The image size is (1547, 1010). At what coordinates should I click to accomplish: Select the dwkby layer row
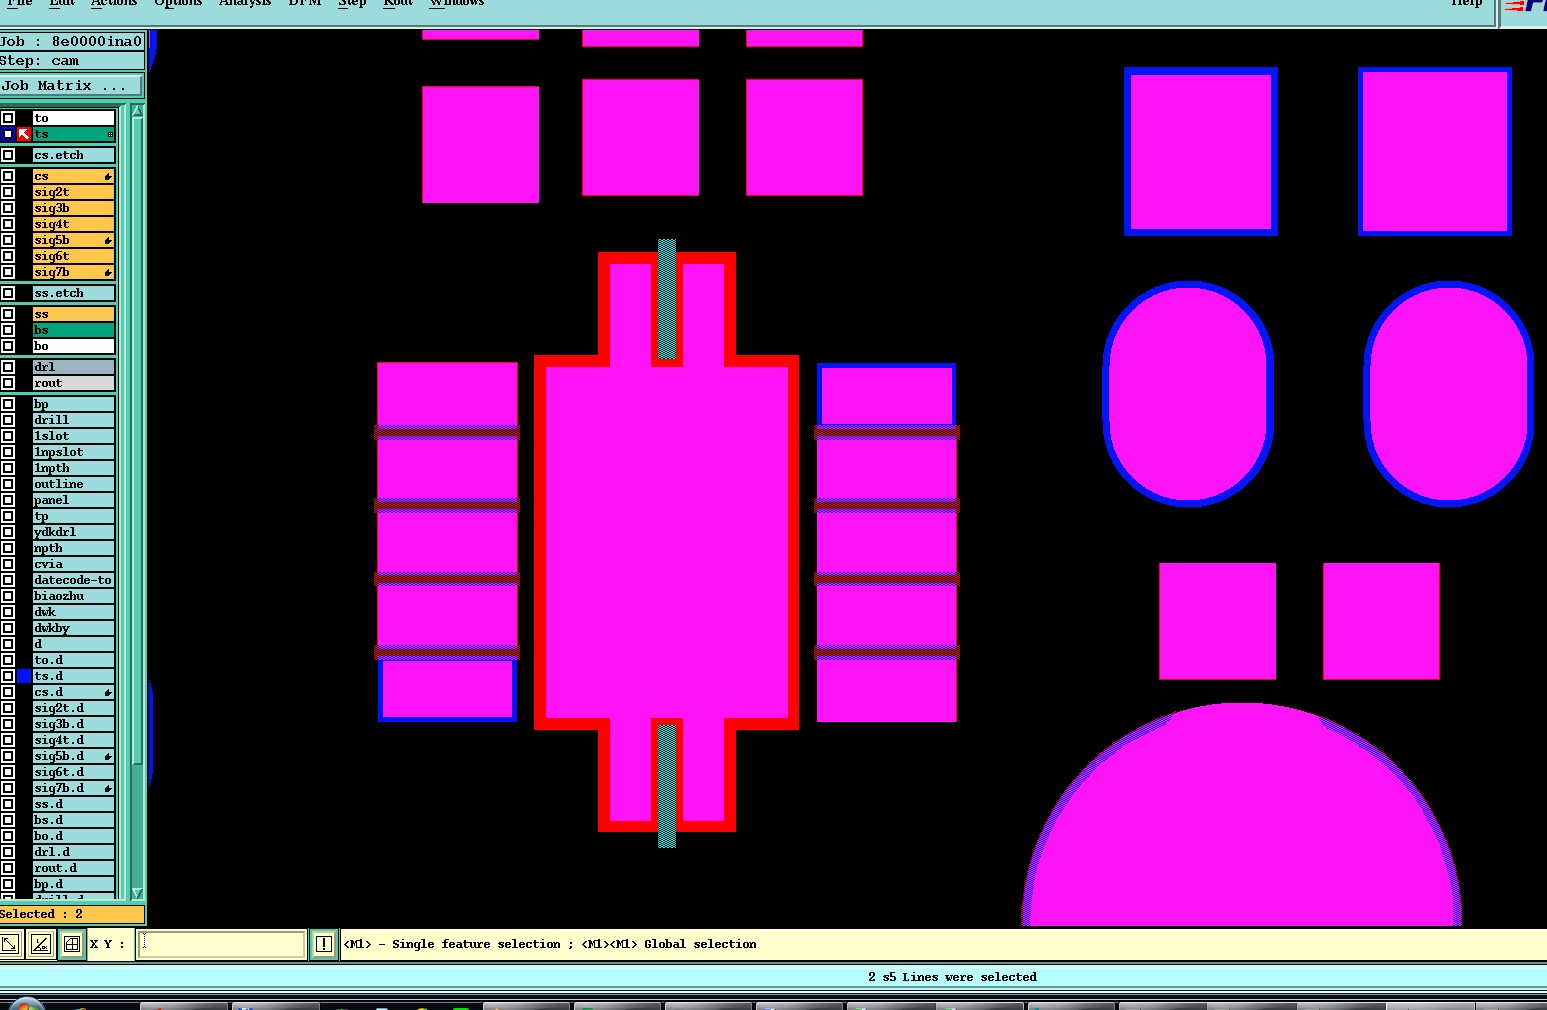pos(73,628)
